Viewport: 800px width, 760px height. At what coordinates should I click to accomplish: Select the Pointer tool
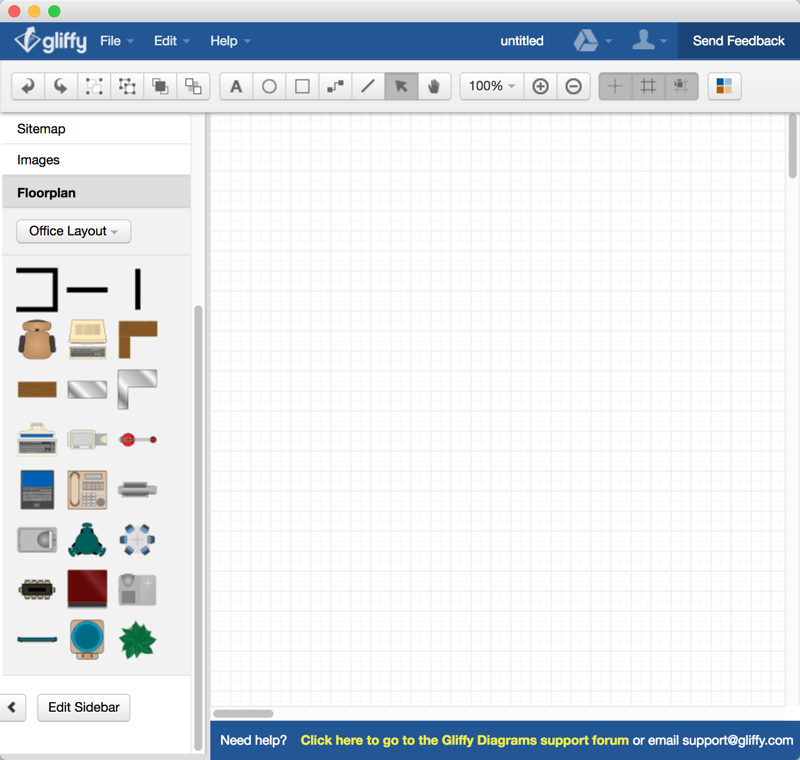402,86
